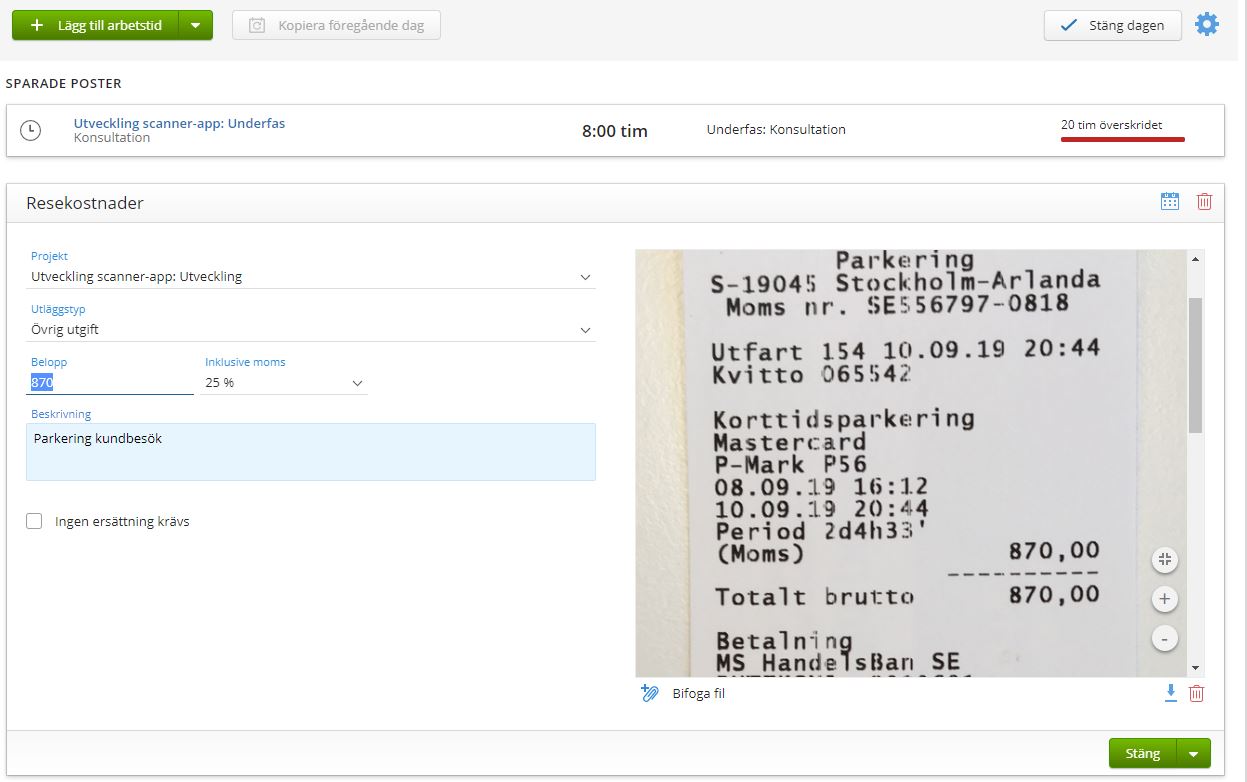Click the fit-to-view icon on the receipt
The width and height of the screenshot is (1247, 782).
click(1164, 559)
